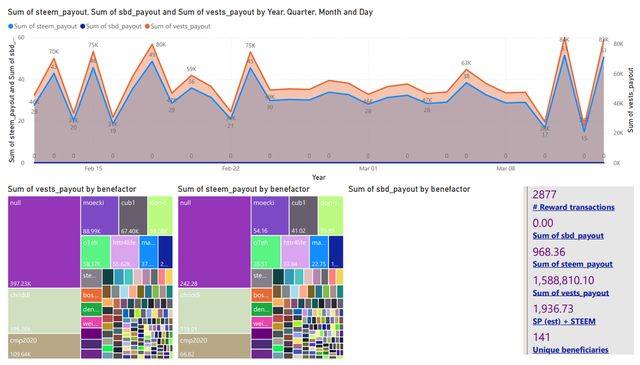Click the Sum of steem_payout by benefactor title
The width and height of the screenshot is (640, 365).
(244, 189)
